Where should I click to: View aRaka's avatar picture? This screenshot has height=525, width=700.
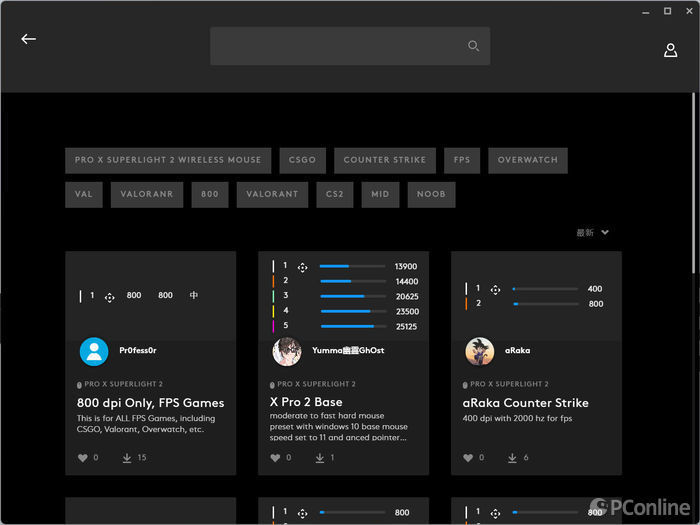(480, 352)
